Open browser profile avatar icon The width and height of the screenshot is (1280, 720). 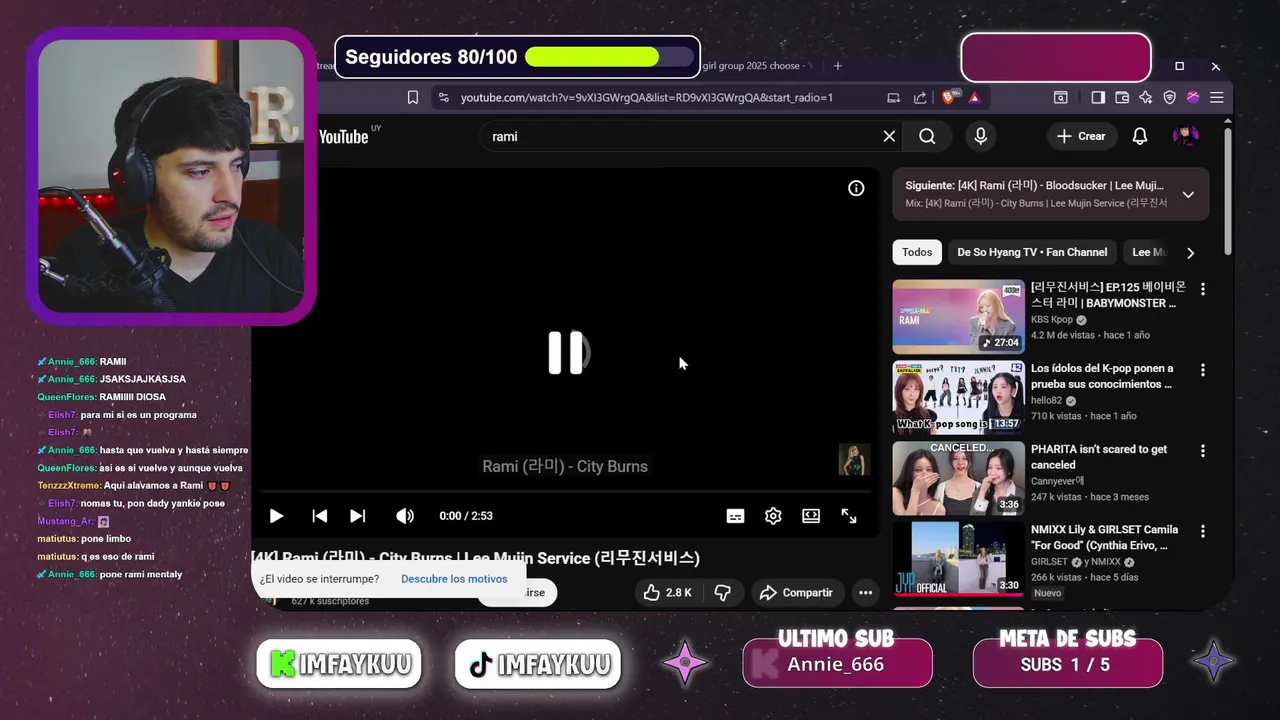tap(1193, 97)
